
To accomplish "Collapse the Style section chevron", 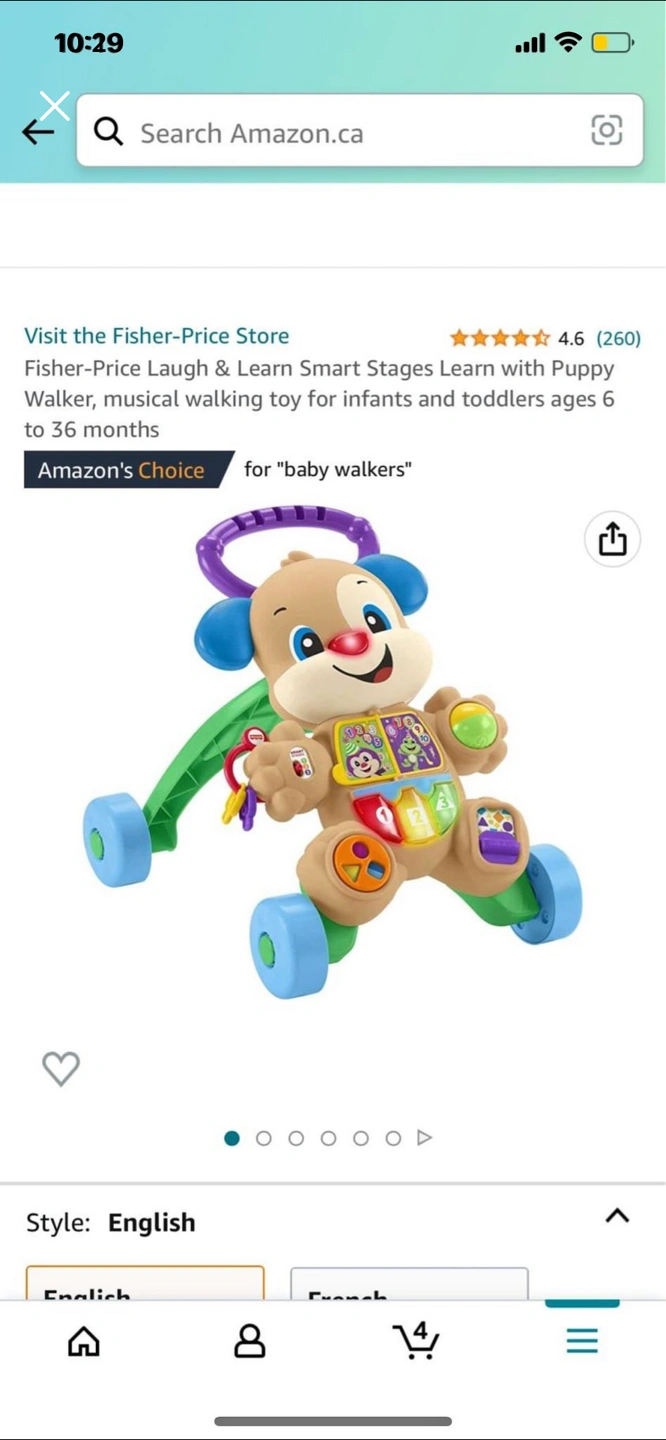I will click(617, 1216).
